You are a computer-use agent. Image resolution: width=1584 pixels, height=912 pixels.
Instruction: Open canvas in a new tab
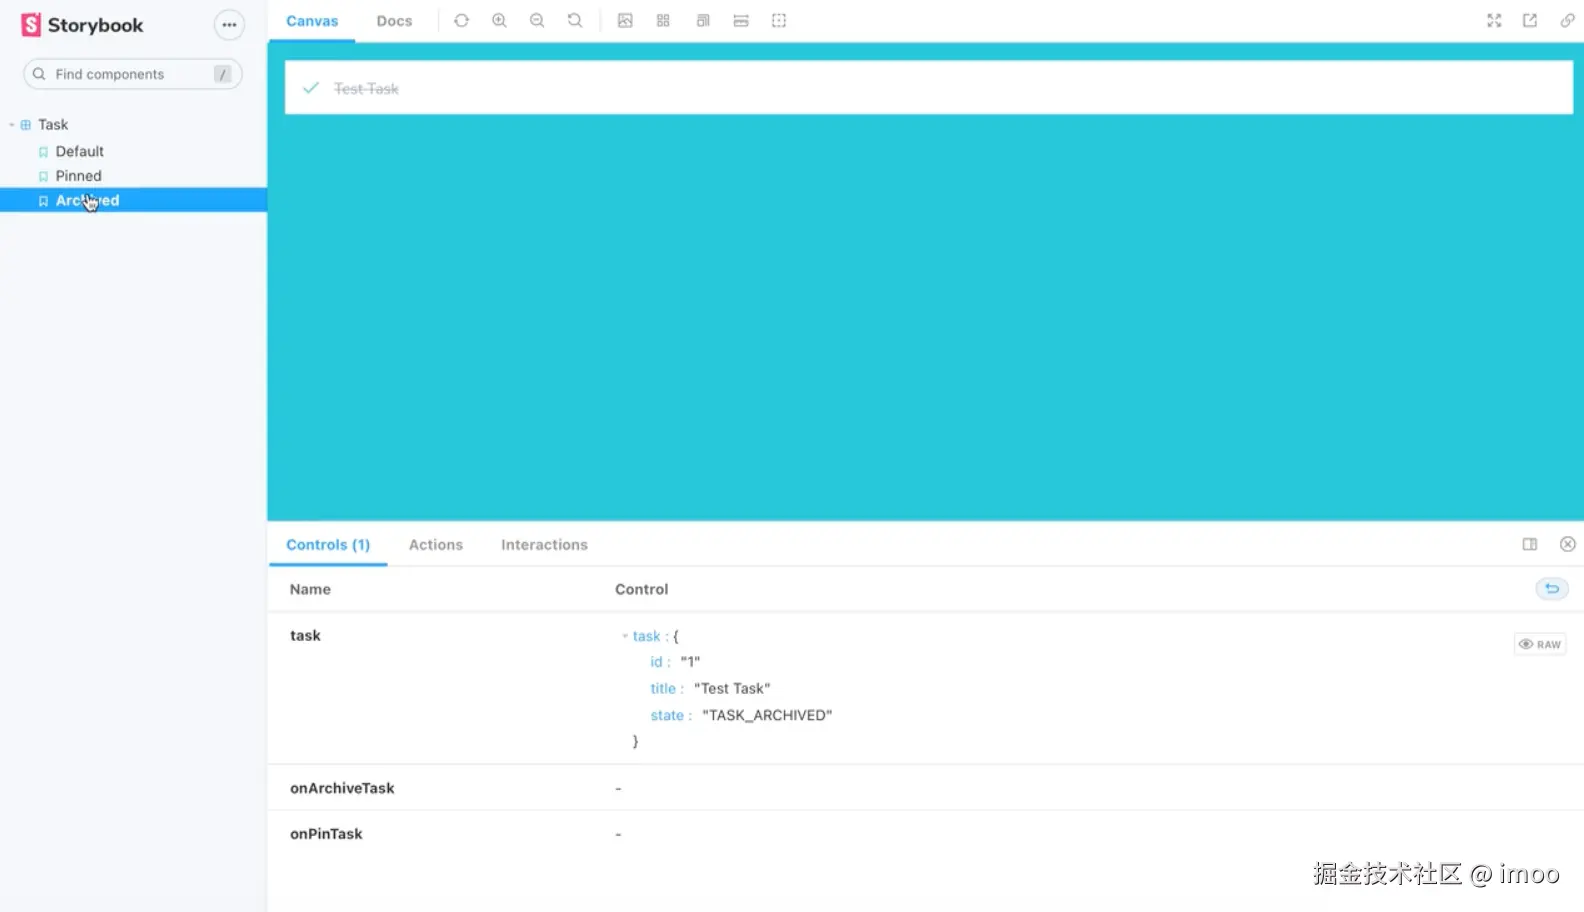(1530, 21)
